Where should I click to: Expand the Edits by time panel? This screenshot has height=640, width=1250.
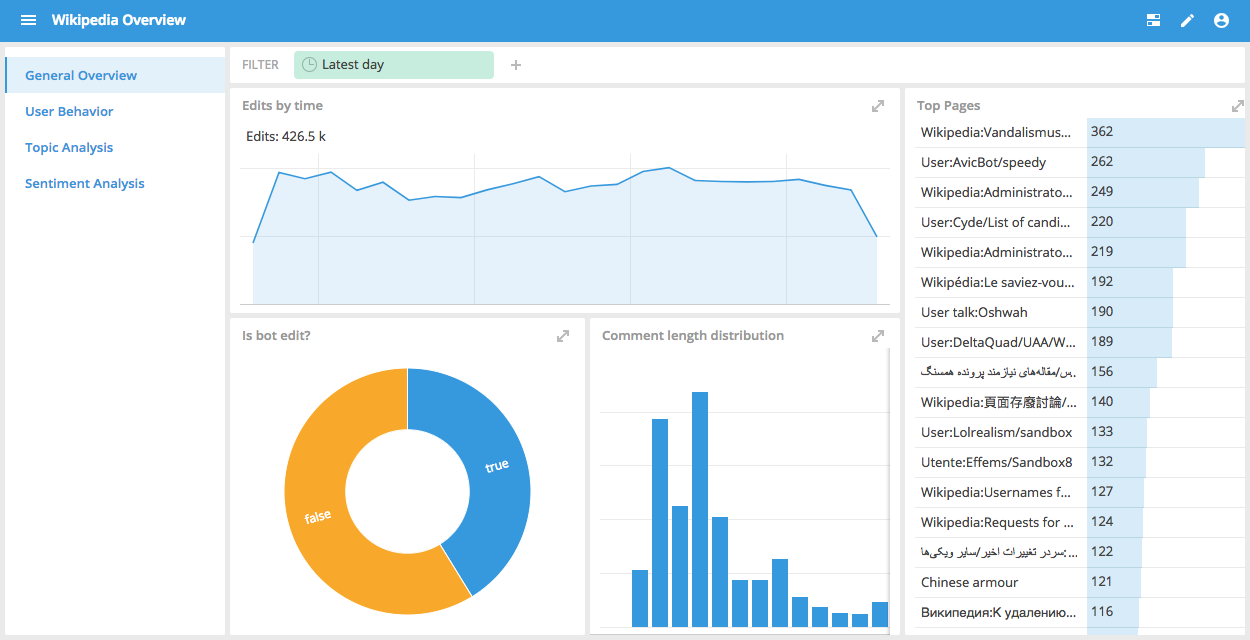click(878, 106)
